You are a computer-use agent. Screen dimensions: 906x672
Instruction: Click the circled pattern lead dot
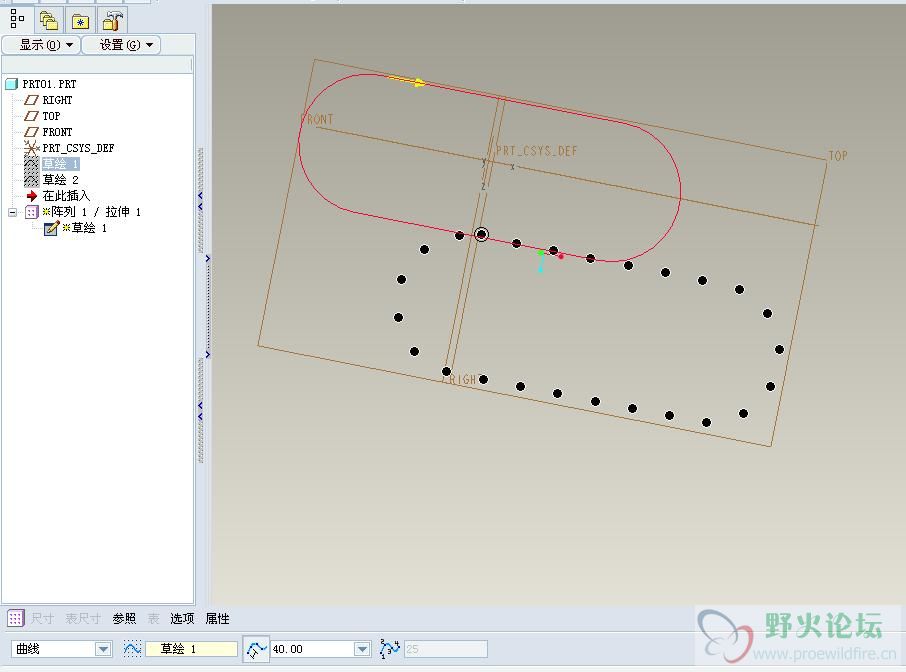(481, 234)
